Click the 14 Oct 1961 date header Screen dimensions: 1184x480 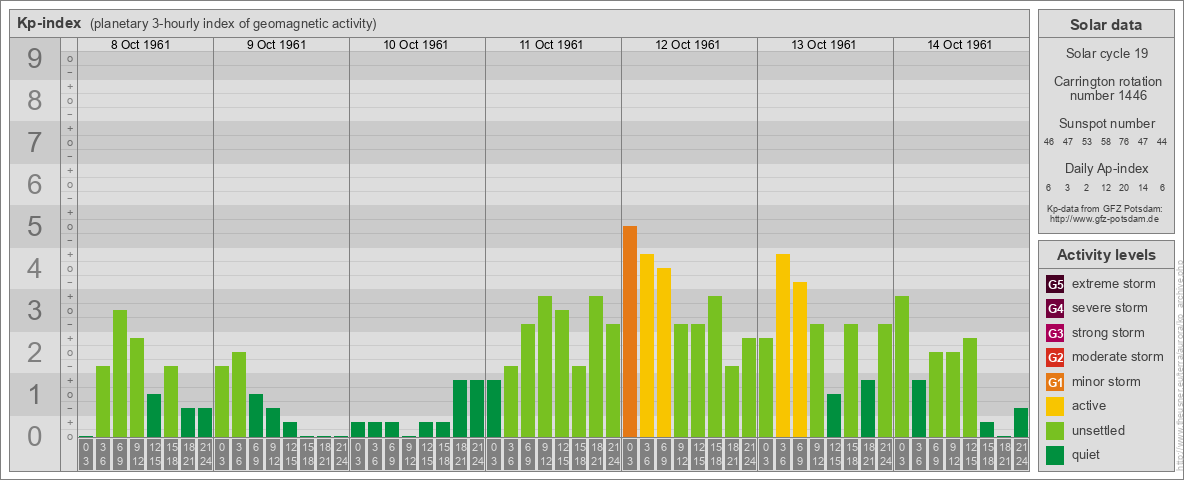pyautogui.click(x=961, y=45)
